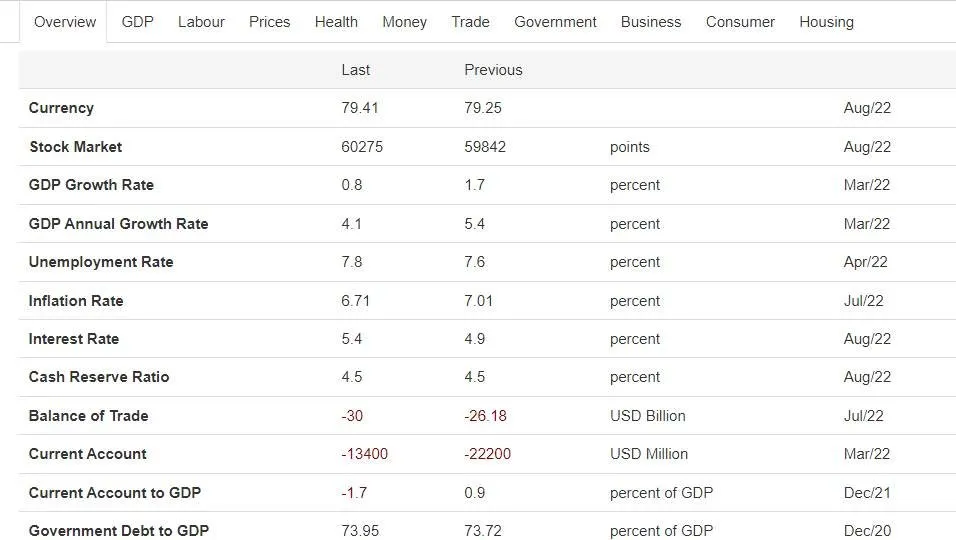
Task: Go to the Health tab
Action: point(336,22)
